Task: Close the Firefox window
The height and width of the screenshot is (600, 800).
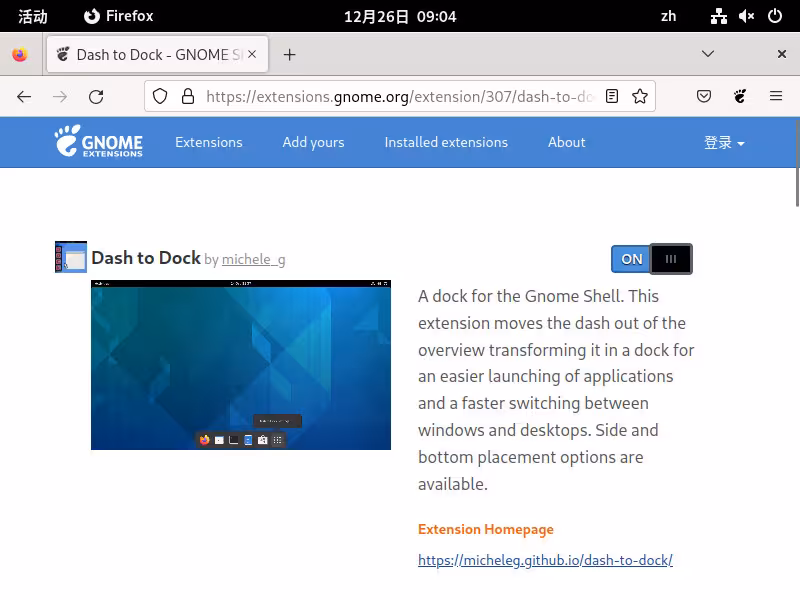Action: [x=782, y=54]
